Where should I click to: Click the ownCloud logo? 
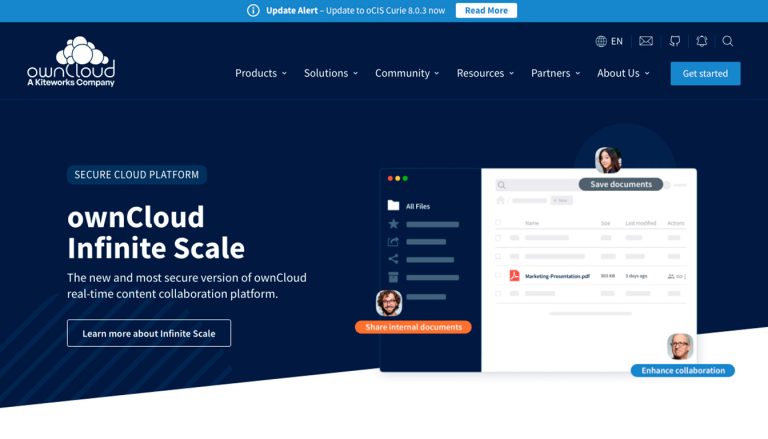71,62
